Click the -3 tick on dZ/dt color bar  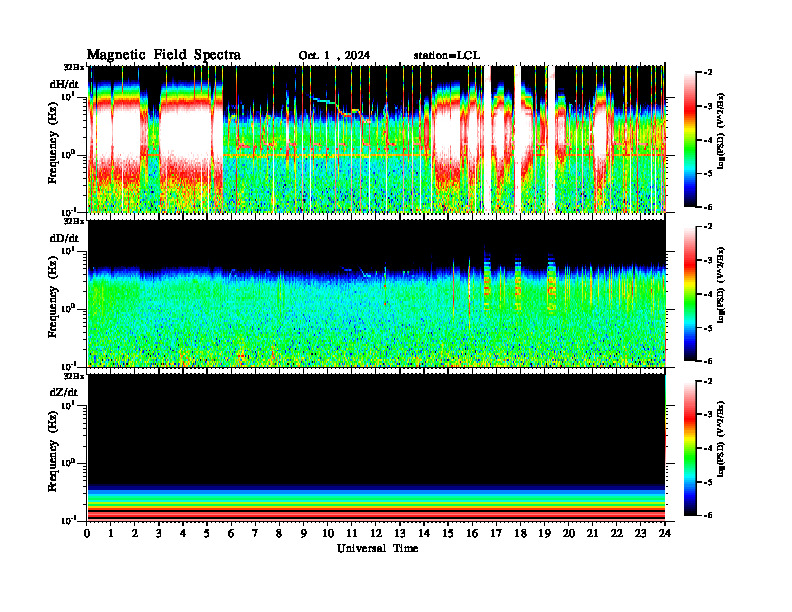pos(708,415)
